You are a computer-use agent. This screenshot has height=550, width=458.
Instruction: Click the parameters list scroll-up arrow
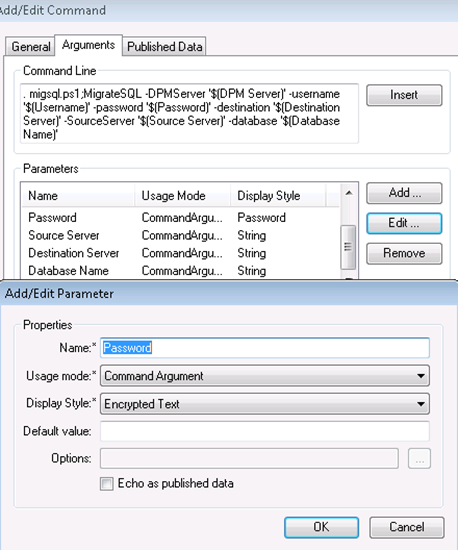tap(349, 193)
